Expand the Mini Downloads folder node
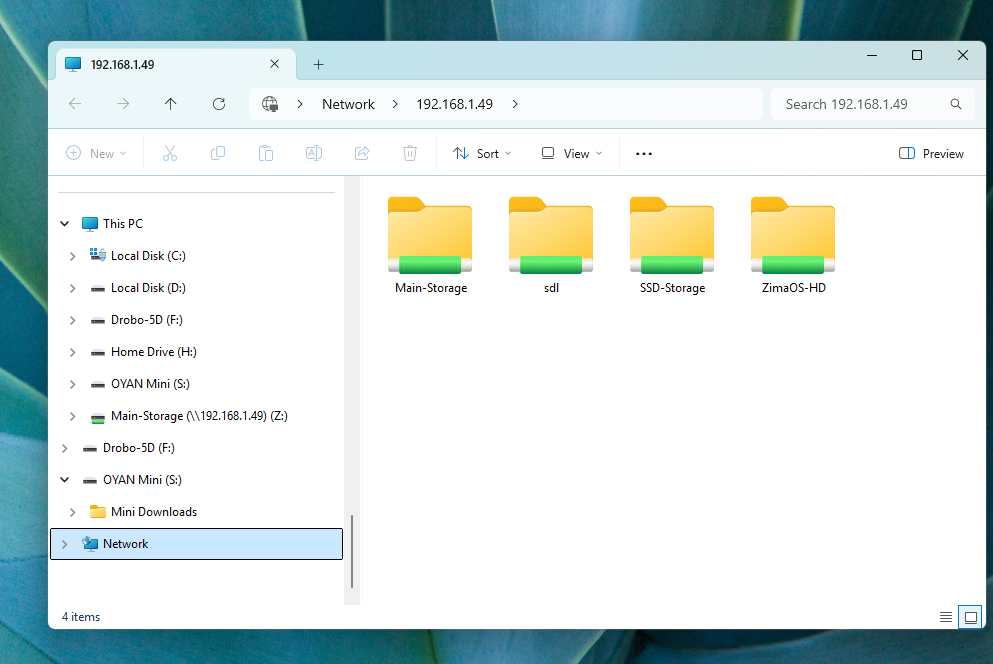Viewport: 993px width, 664px height. (72, 512)
